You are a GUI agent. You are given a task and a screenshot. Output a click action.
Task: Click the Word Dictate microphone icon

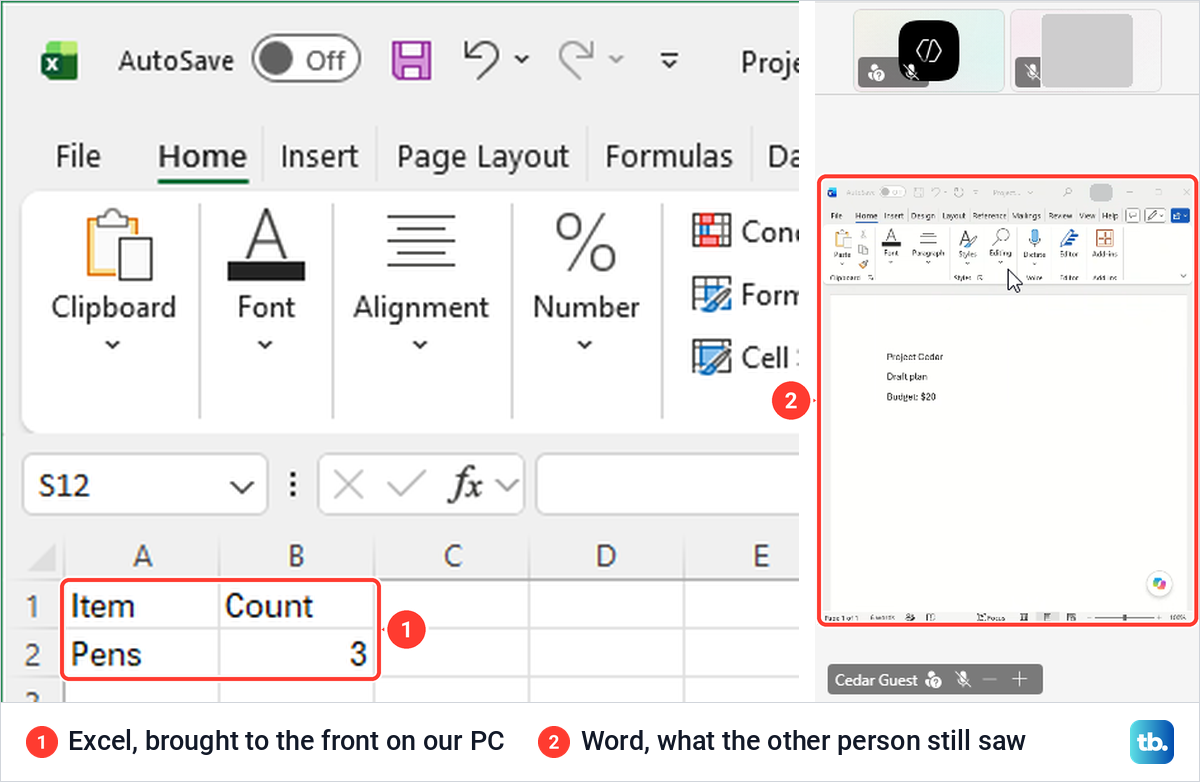(x=1034, y=238)
